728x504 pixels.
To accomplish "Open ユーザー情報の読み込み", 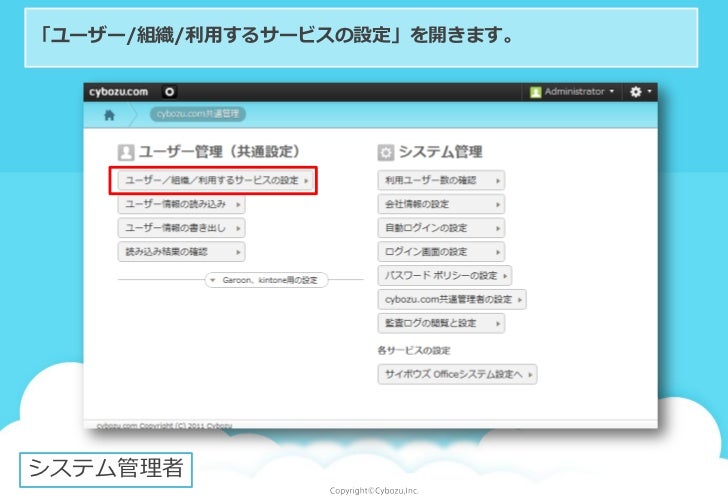I will point(182,204).
